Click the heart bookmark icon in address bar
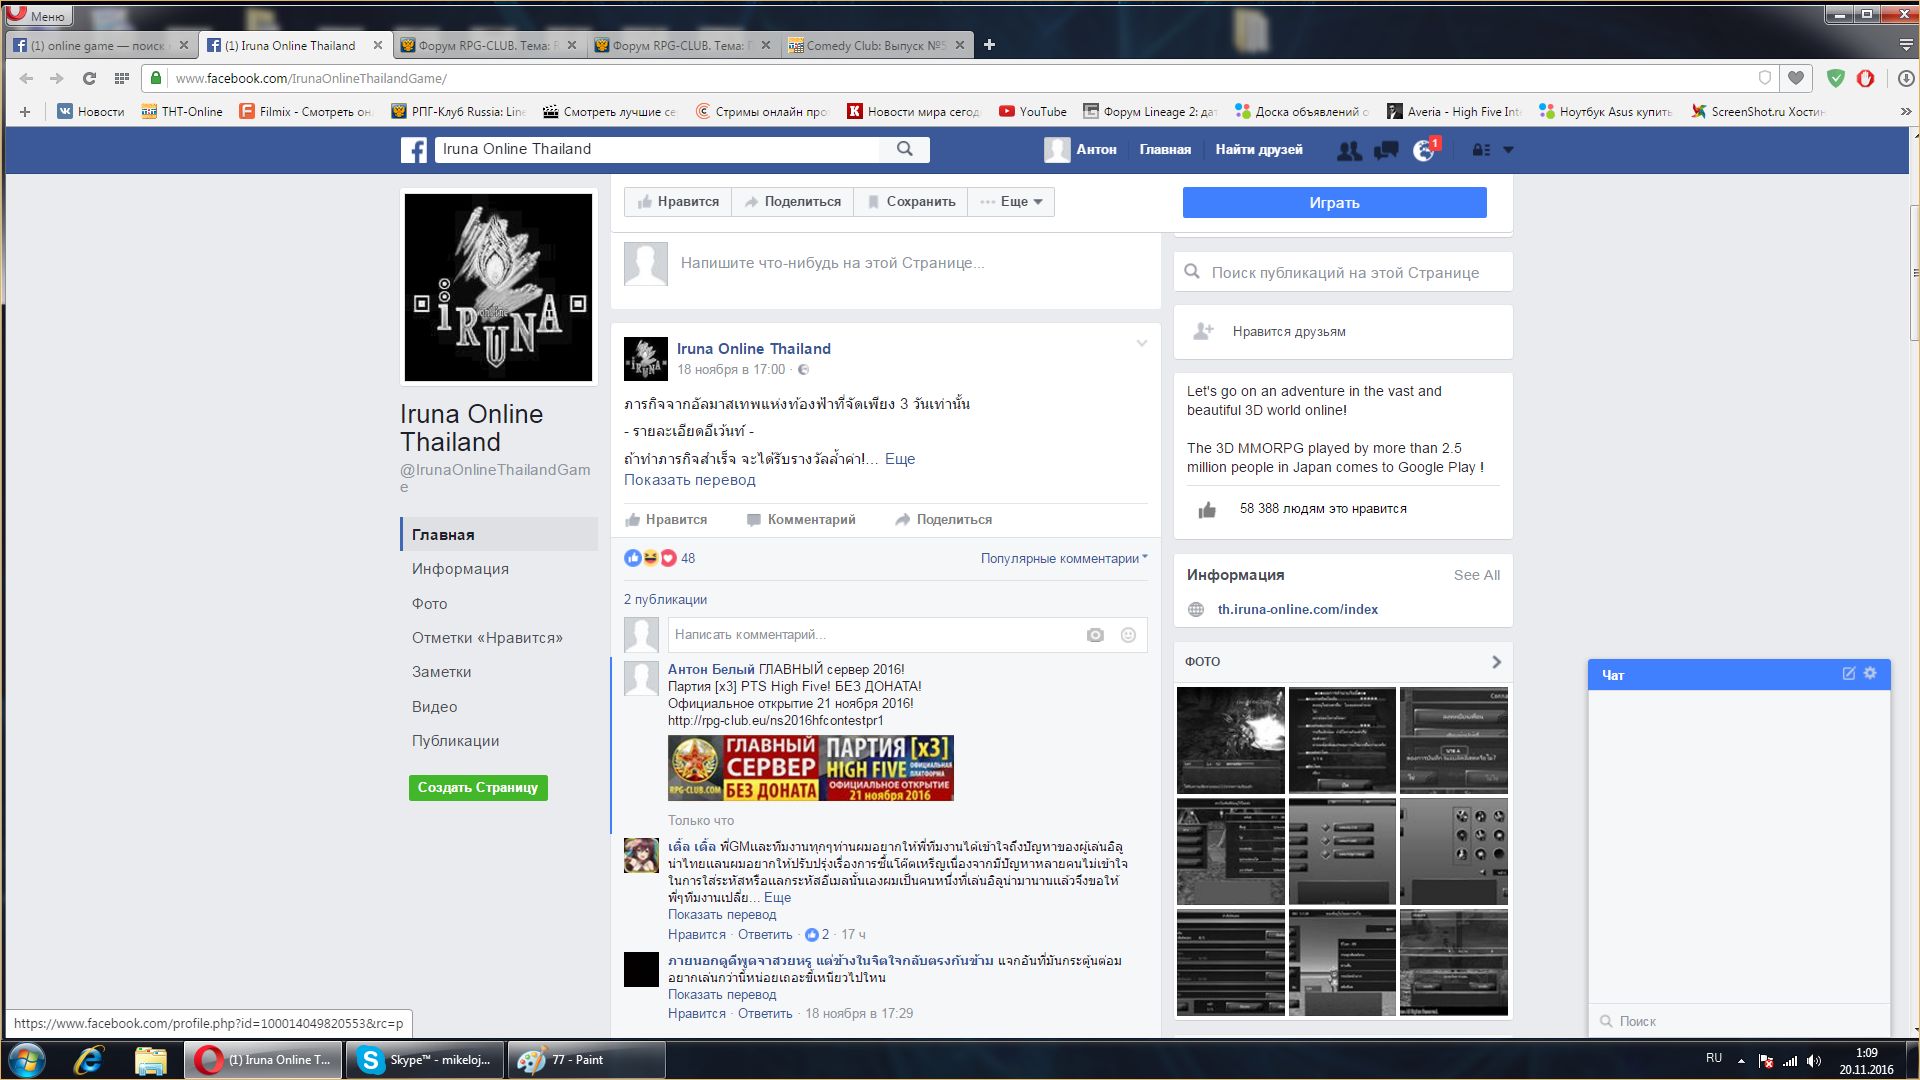This screenshot has width=1920, height=1080. pyautogui.click(x=1796, y=78)
